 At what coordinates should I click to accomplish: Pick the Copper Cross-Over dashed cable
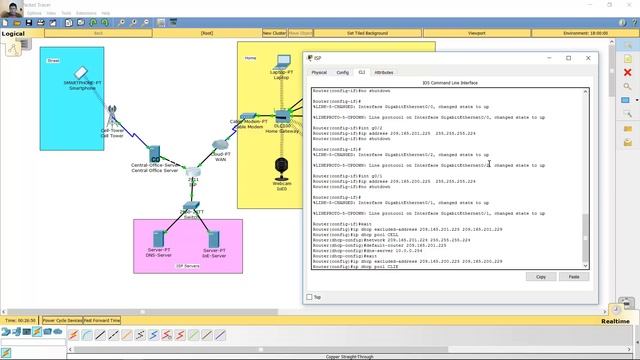[113, 335]
